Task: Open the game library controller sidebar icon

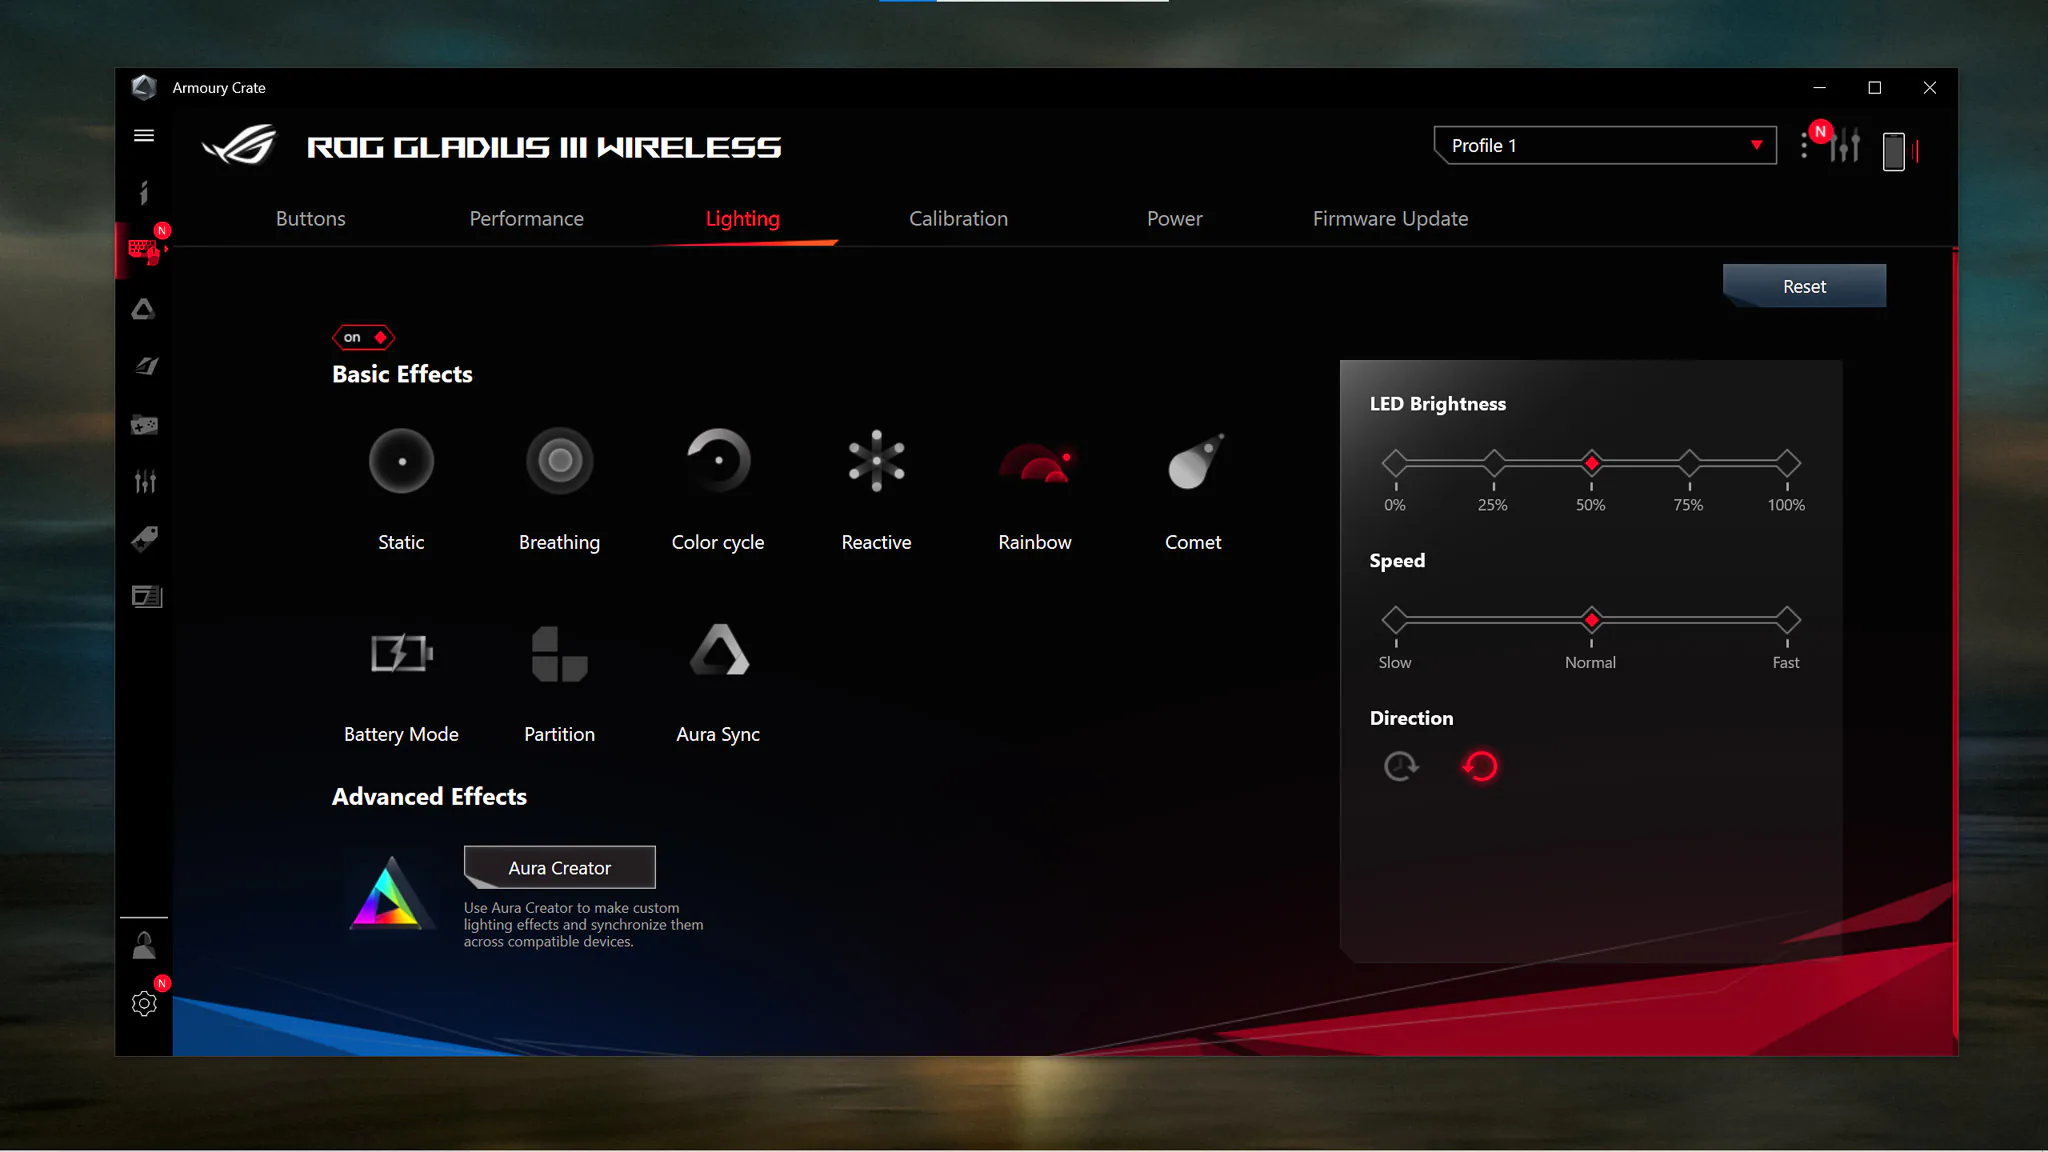Action: [144, 425]
